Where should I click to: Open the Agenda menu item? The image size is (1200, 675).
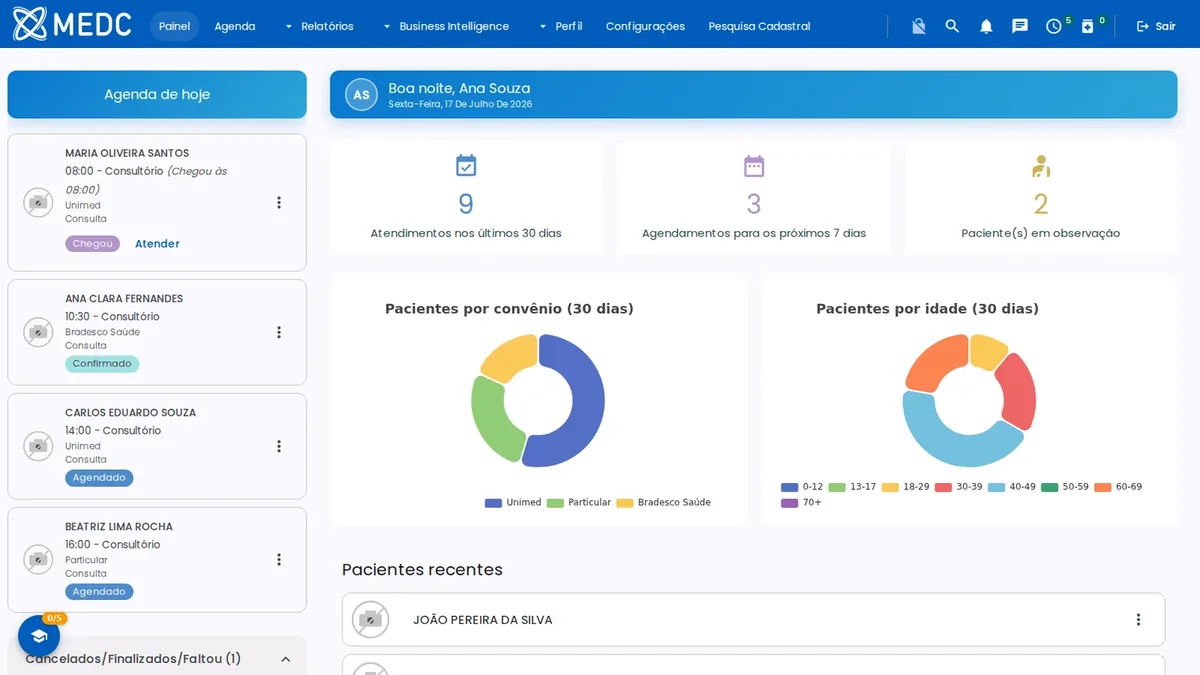[x=235, y=26]
